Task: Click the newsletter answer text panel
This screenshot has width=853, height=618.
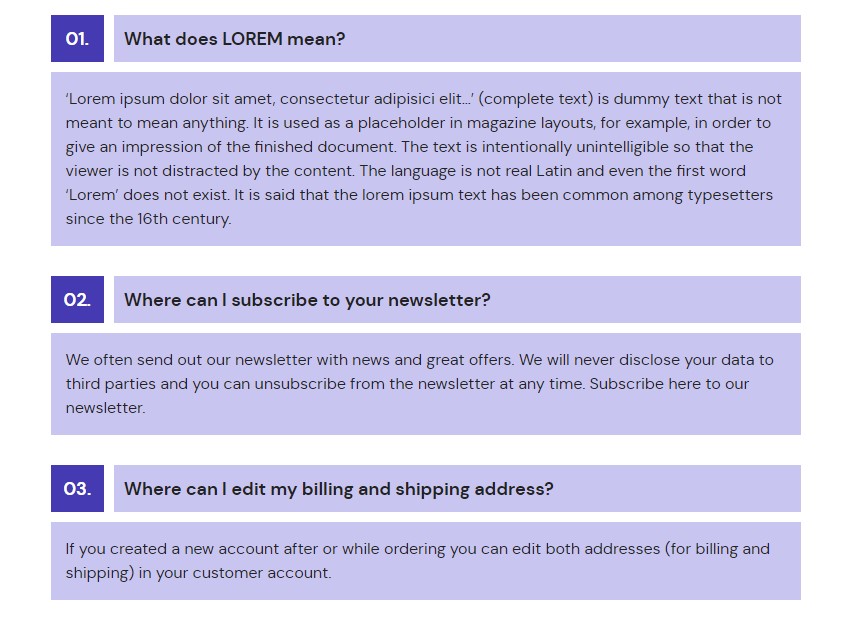Action: tap(426, 384)
